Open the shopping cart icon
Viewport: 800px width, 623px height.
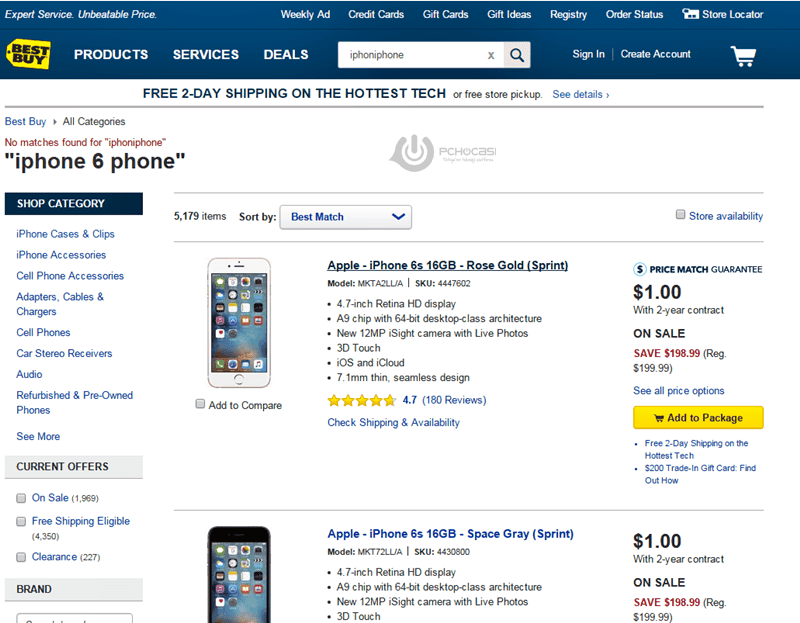point(743,55)
